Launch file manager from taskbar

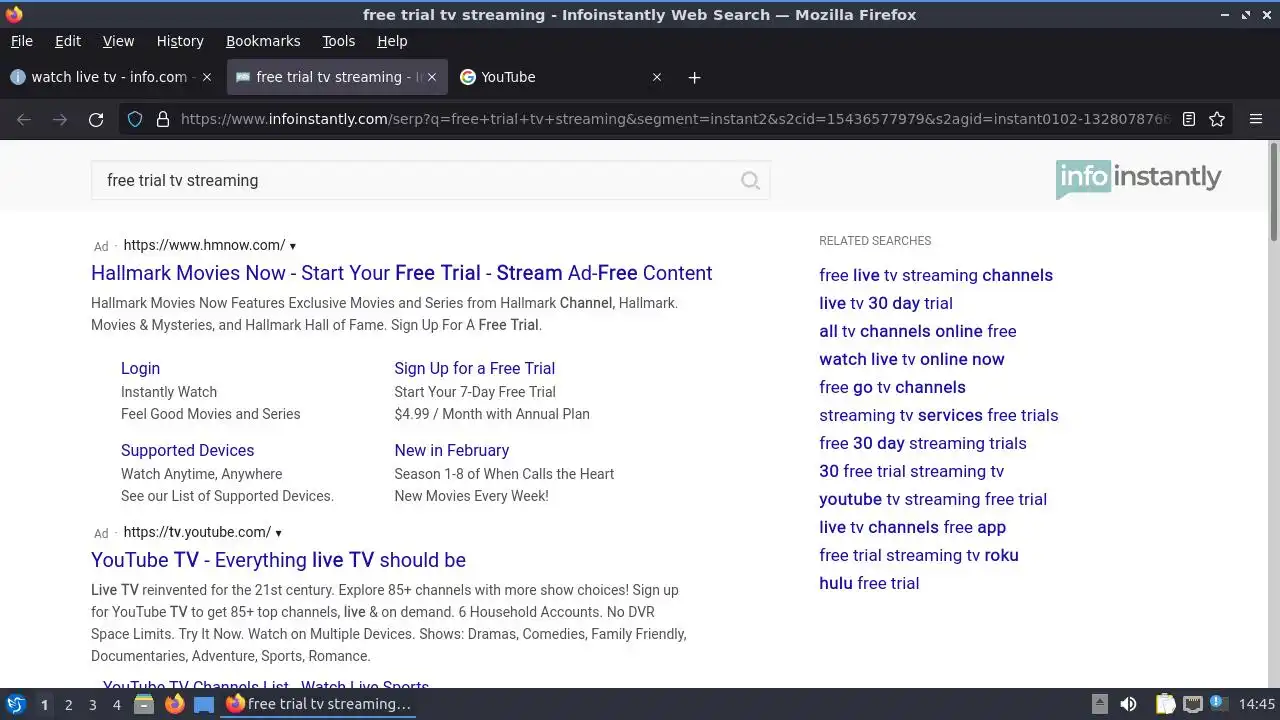pos(144,704)
